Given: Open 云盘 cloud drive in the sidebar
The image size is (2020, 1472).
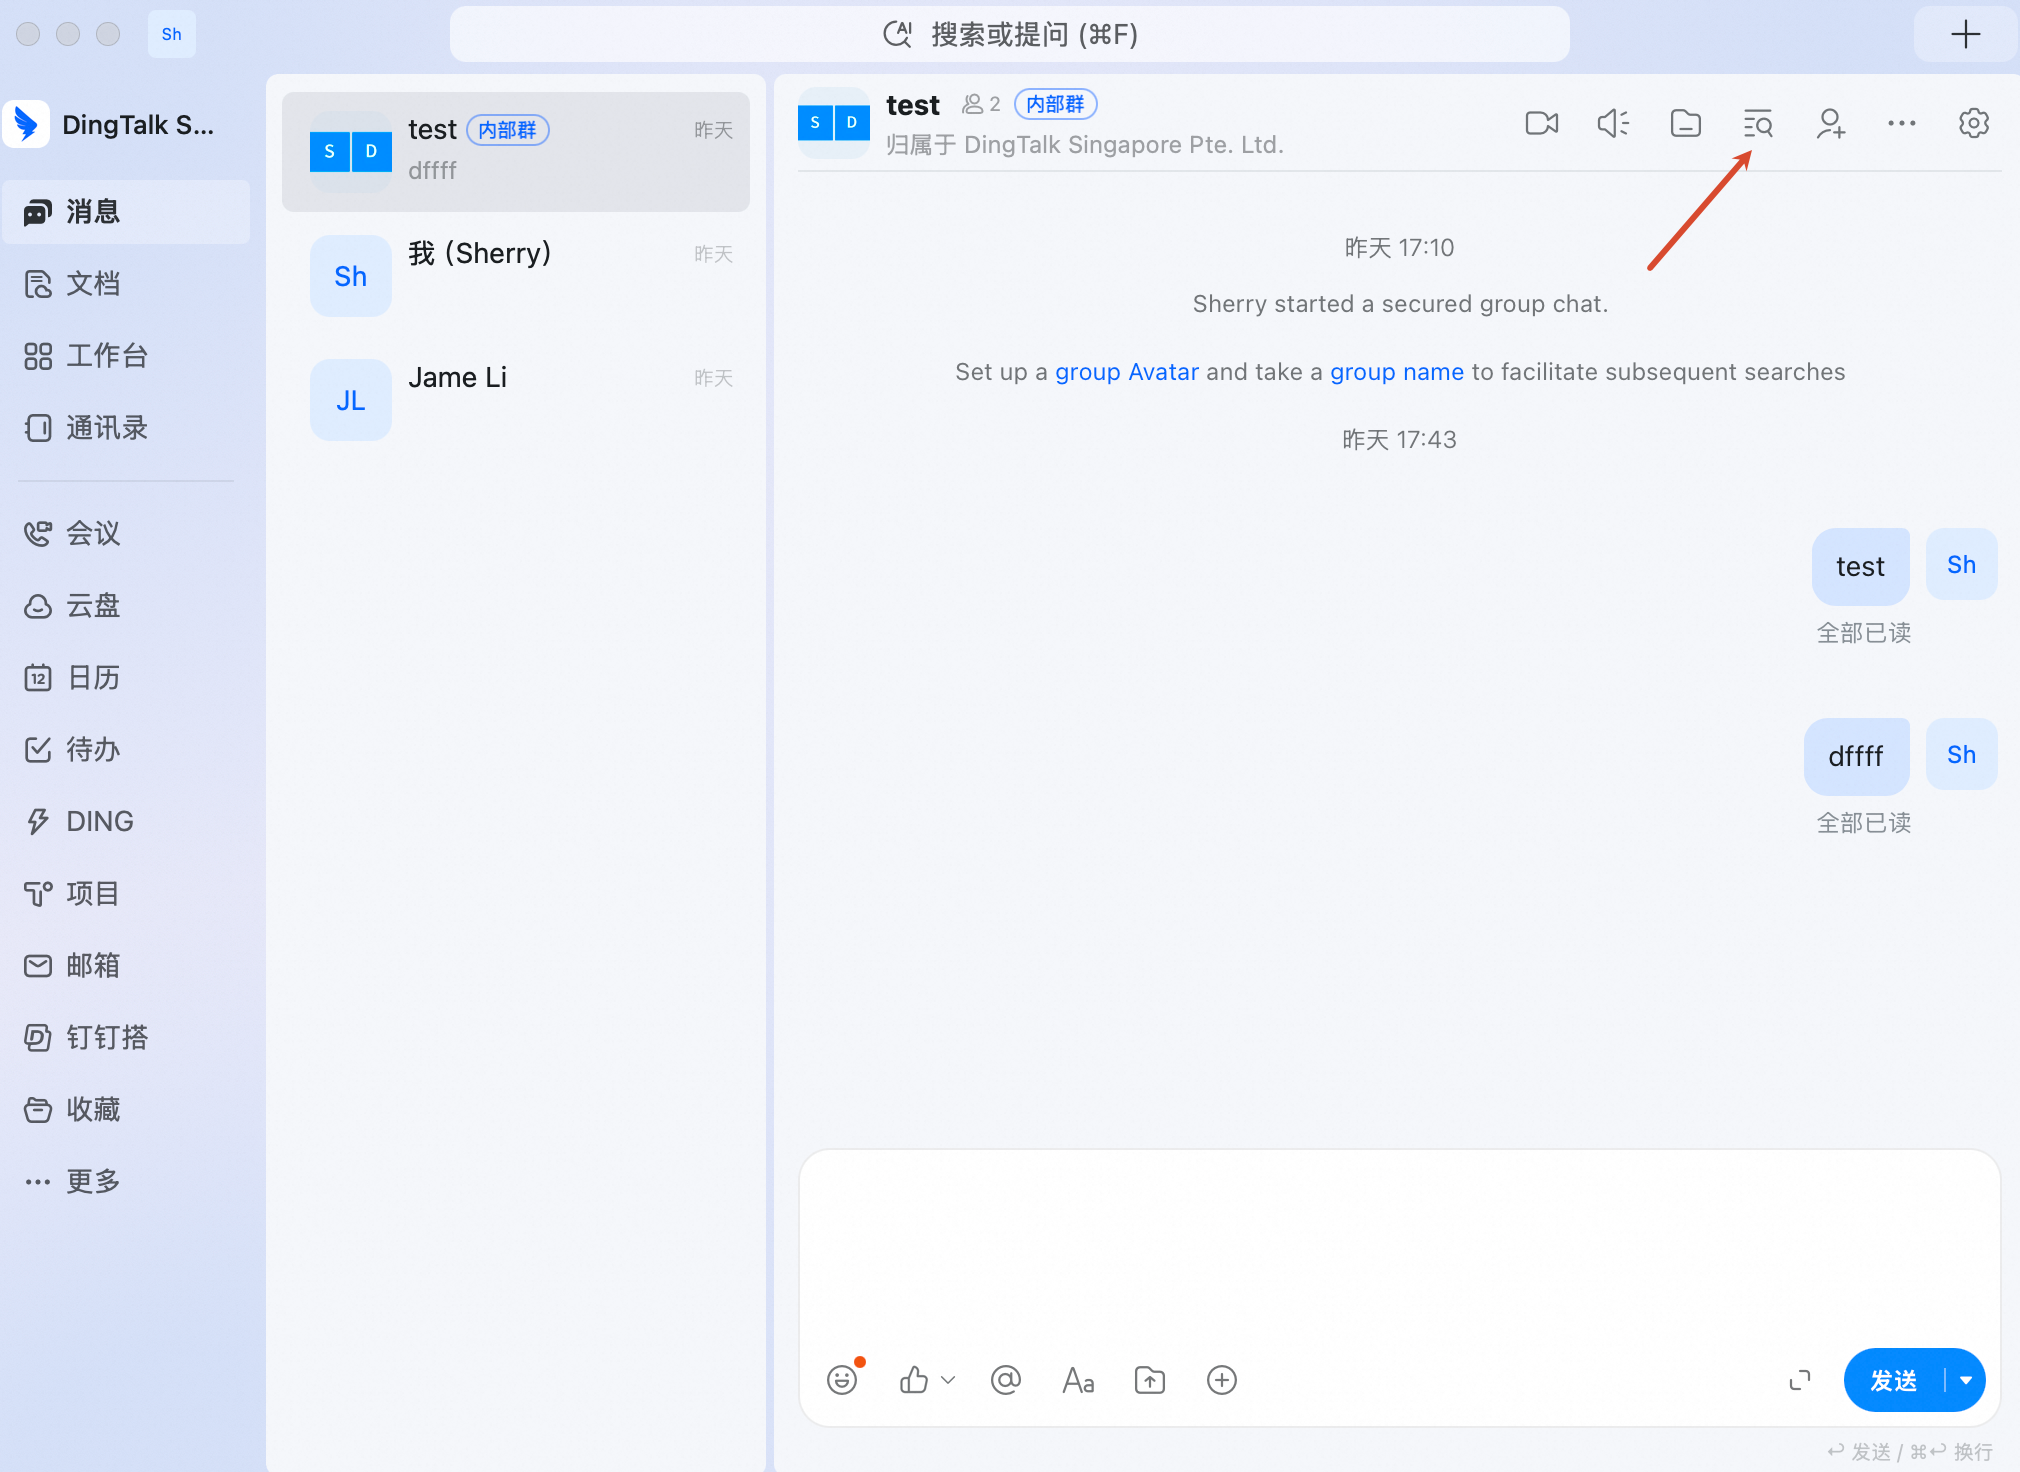Looking at the screenshot, I should tap(126, 606).
